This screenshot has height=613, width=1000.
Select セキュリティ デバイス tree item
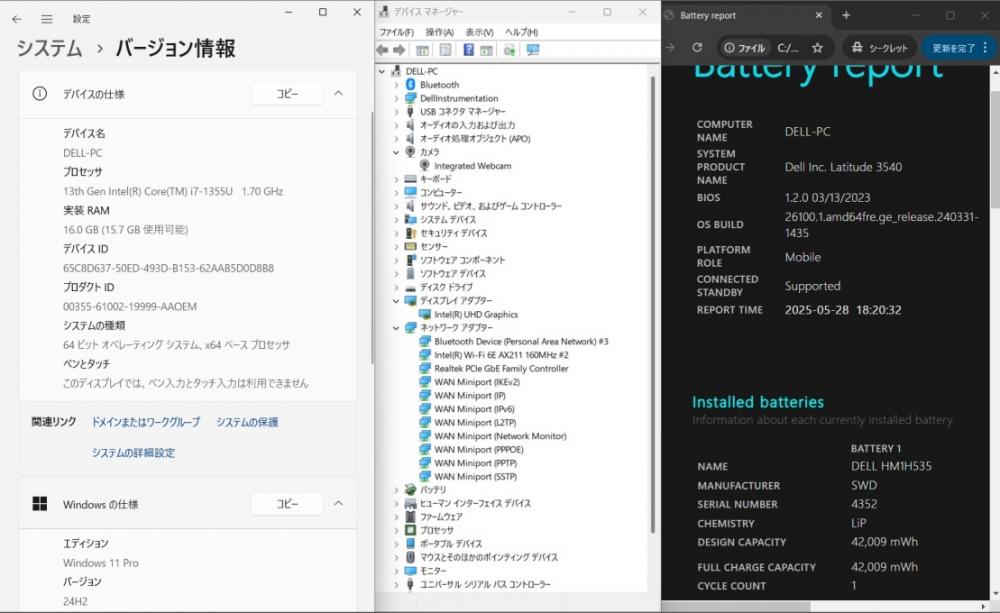coord(453,233)
